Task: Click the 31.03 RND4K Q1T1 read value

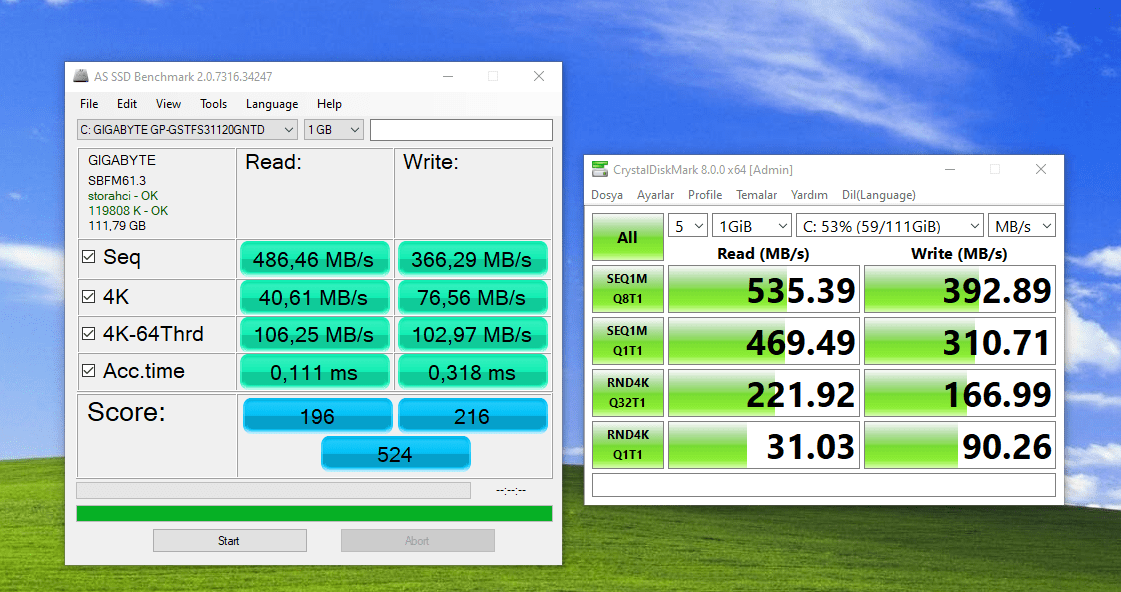Action: pyautogui.click(x=764, y=445)
